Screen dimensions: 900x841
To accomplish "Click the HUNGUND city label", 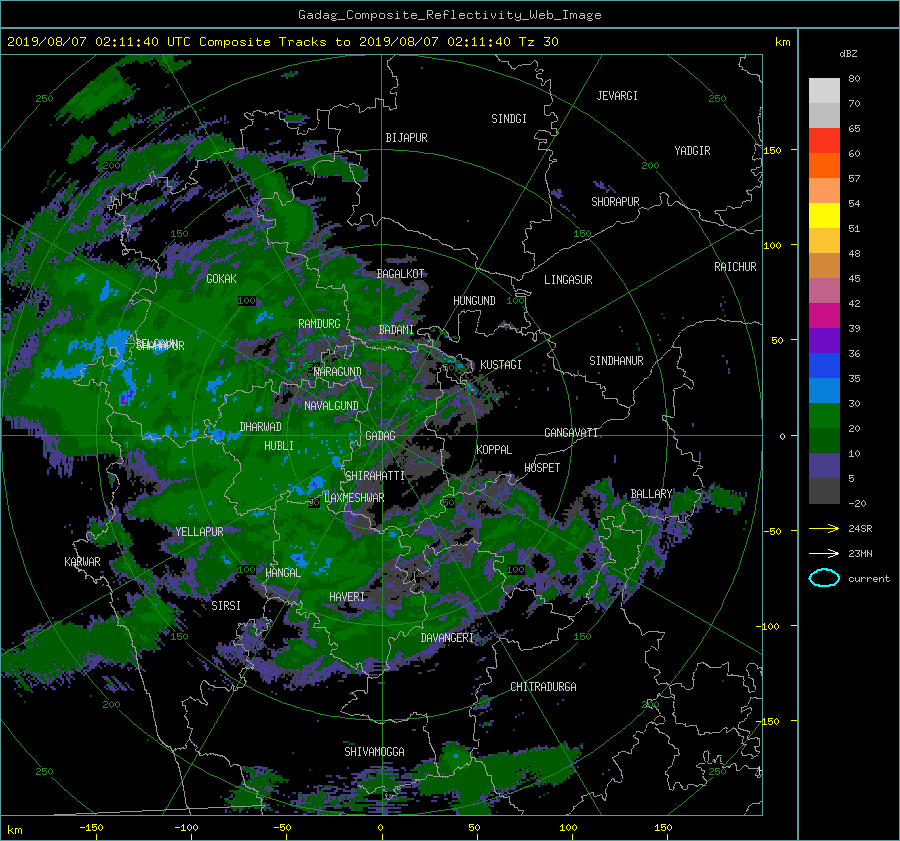I will (x=474, y=301).
